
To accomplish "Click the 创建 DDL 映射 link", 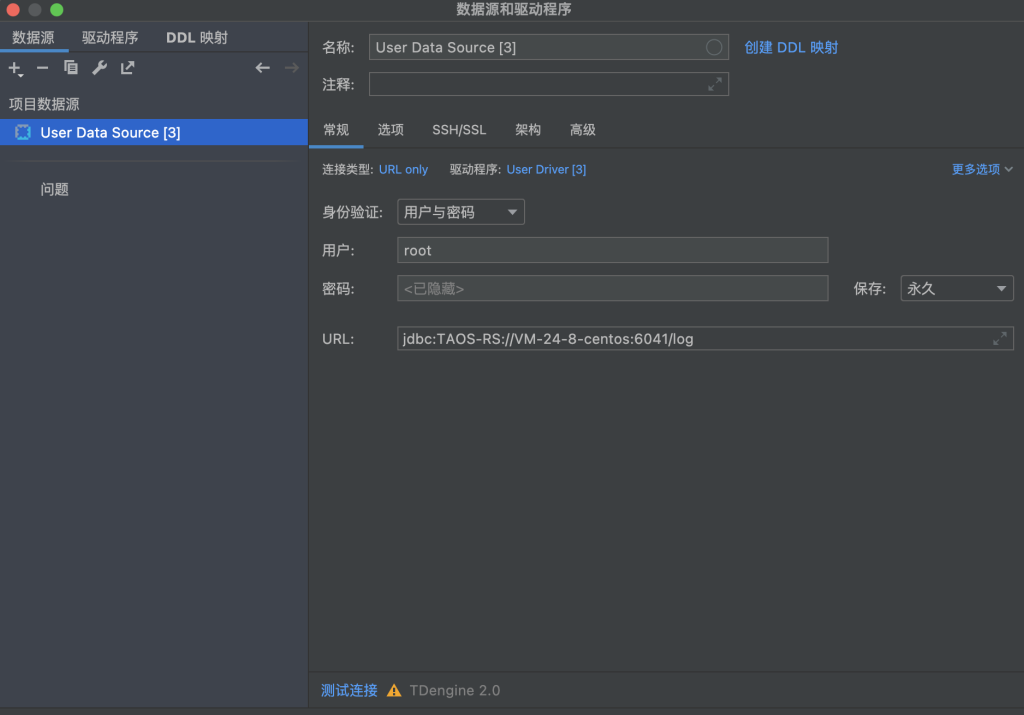I will [792, 46].
